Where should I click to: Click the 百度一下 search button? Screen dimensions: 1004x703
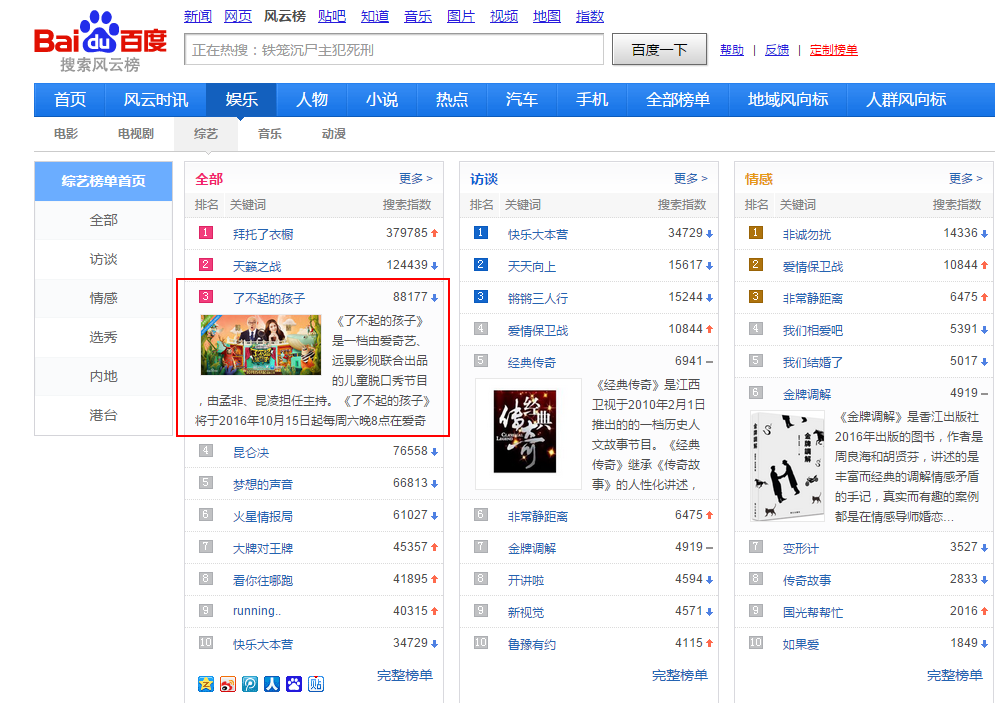click(x=660, y=49)
